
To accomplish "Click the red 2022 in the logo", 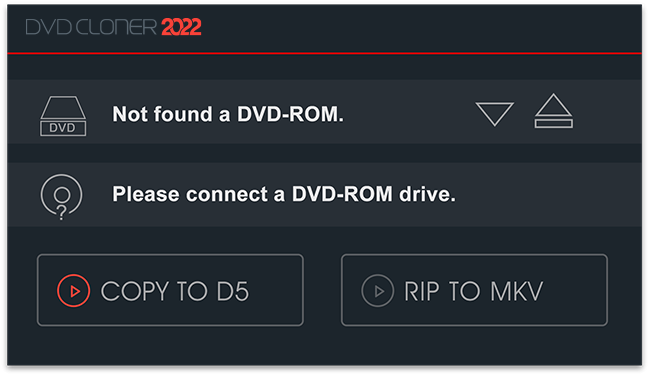I will click(181, 27).
